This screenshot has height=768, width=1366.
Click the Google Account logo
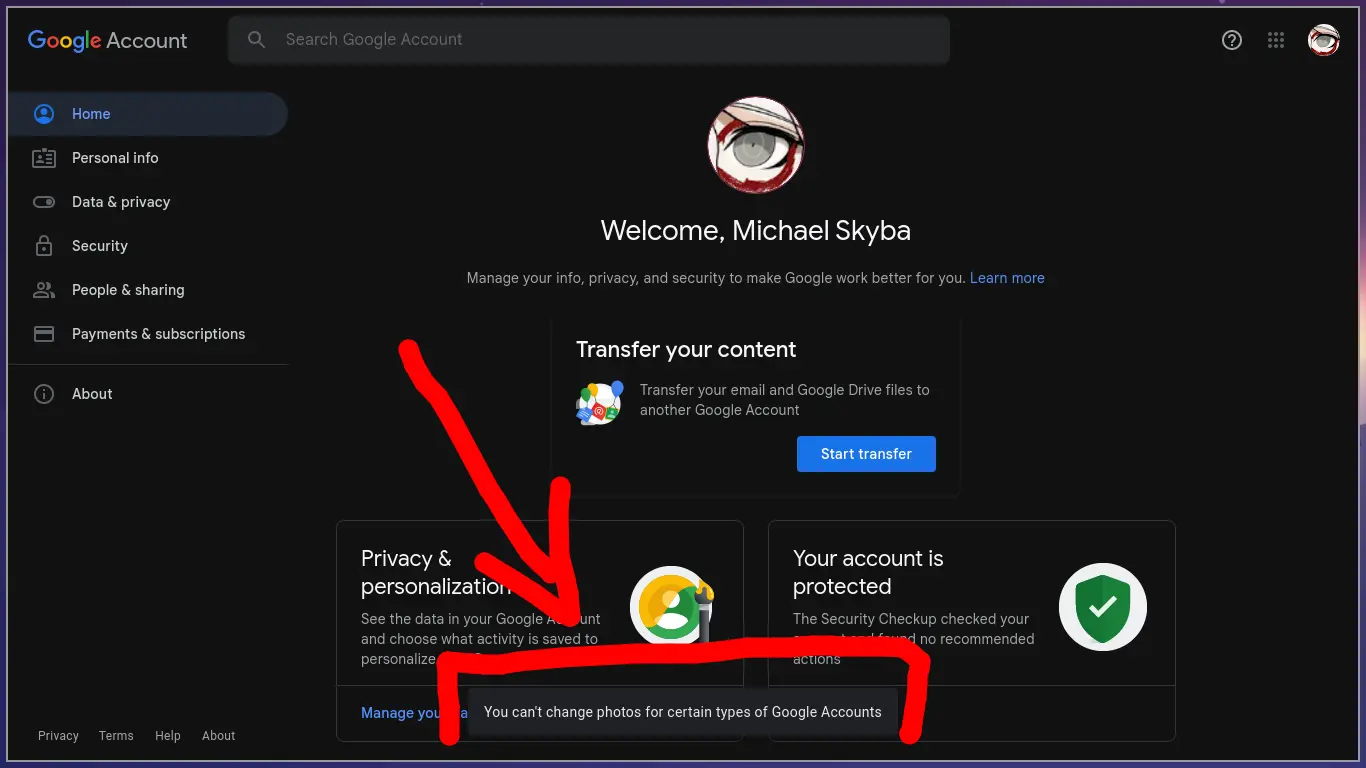[107, 40]
